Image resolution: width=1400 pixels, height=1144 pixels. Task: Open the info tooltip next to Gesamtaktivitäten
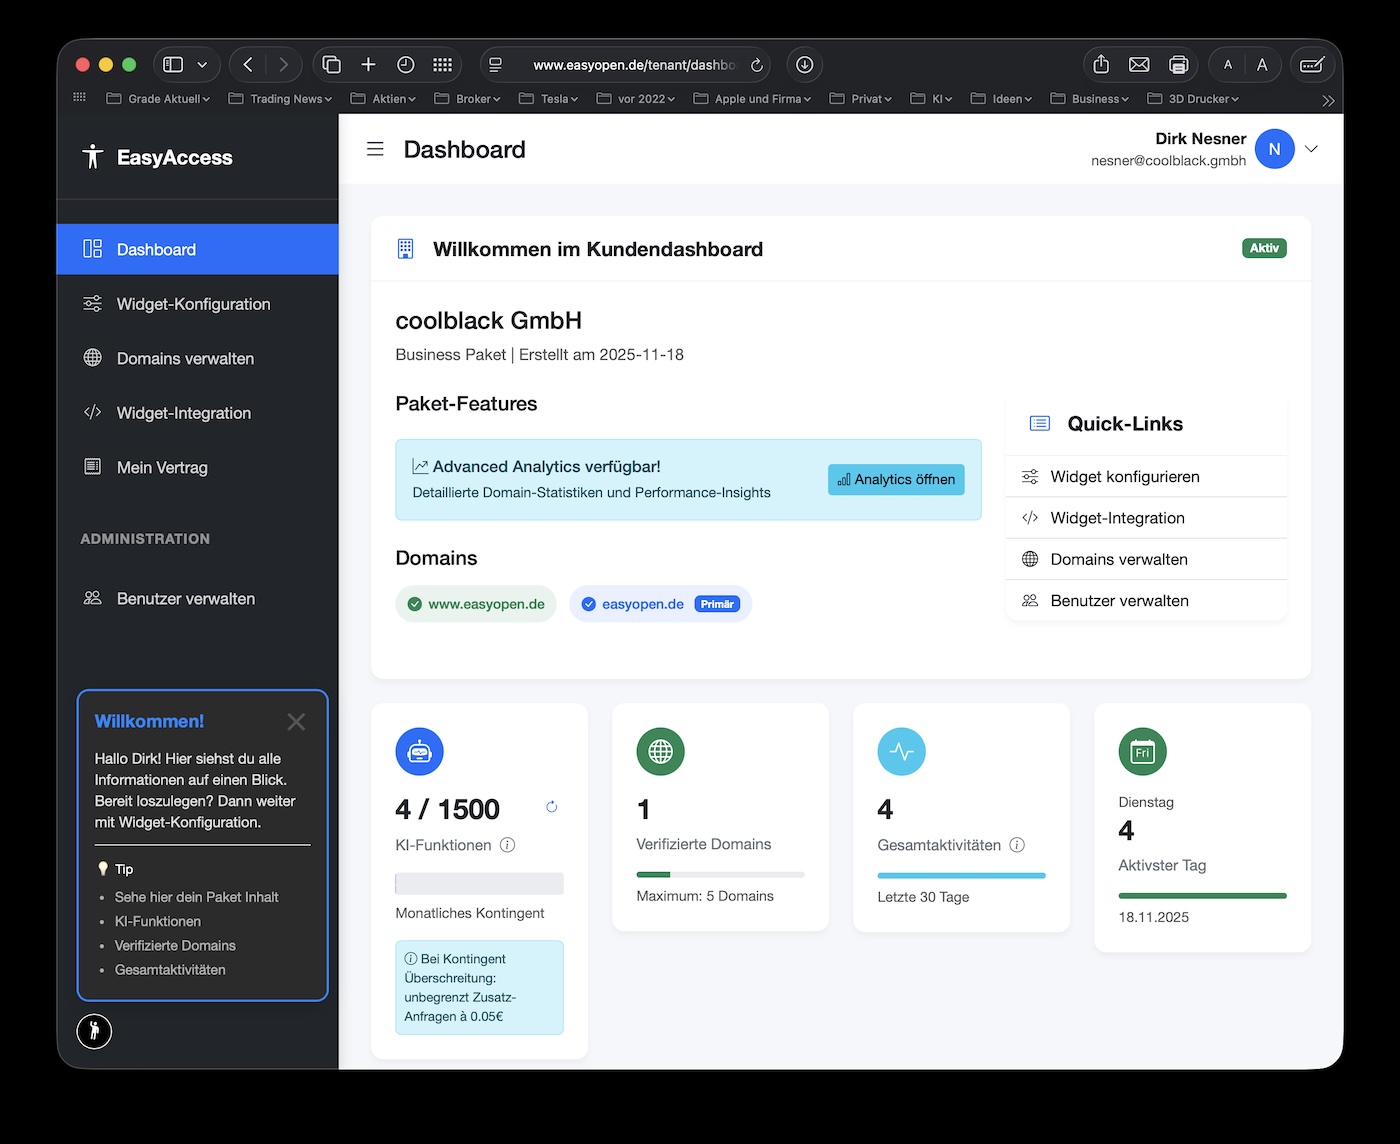pos(1018,845)
